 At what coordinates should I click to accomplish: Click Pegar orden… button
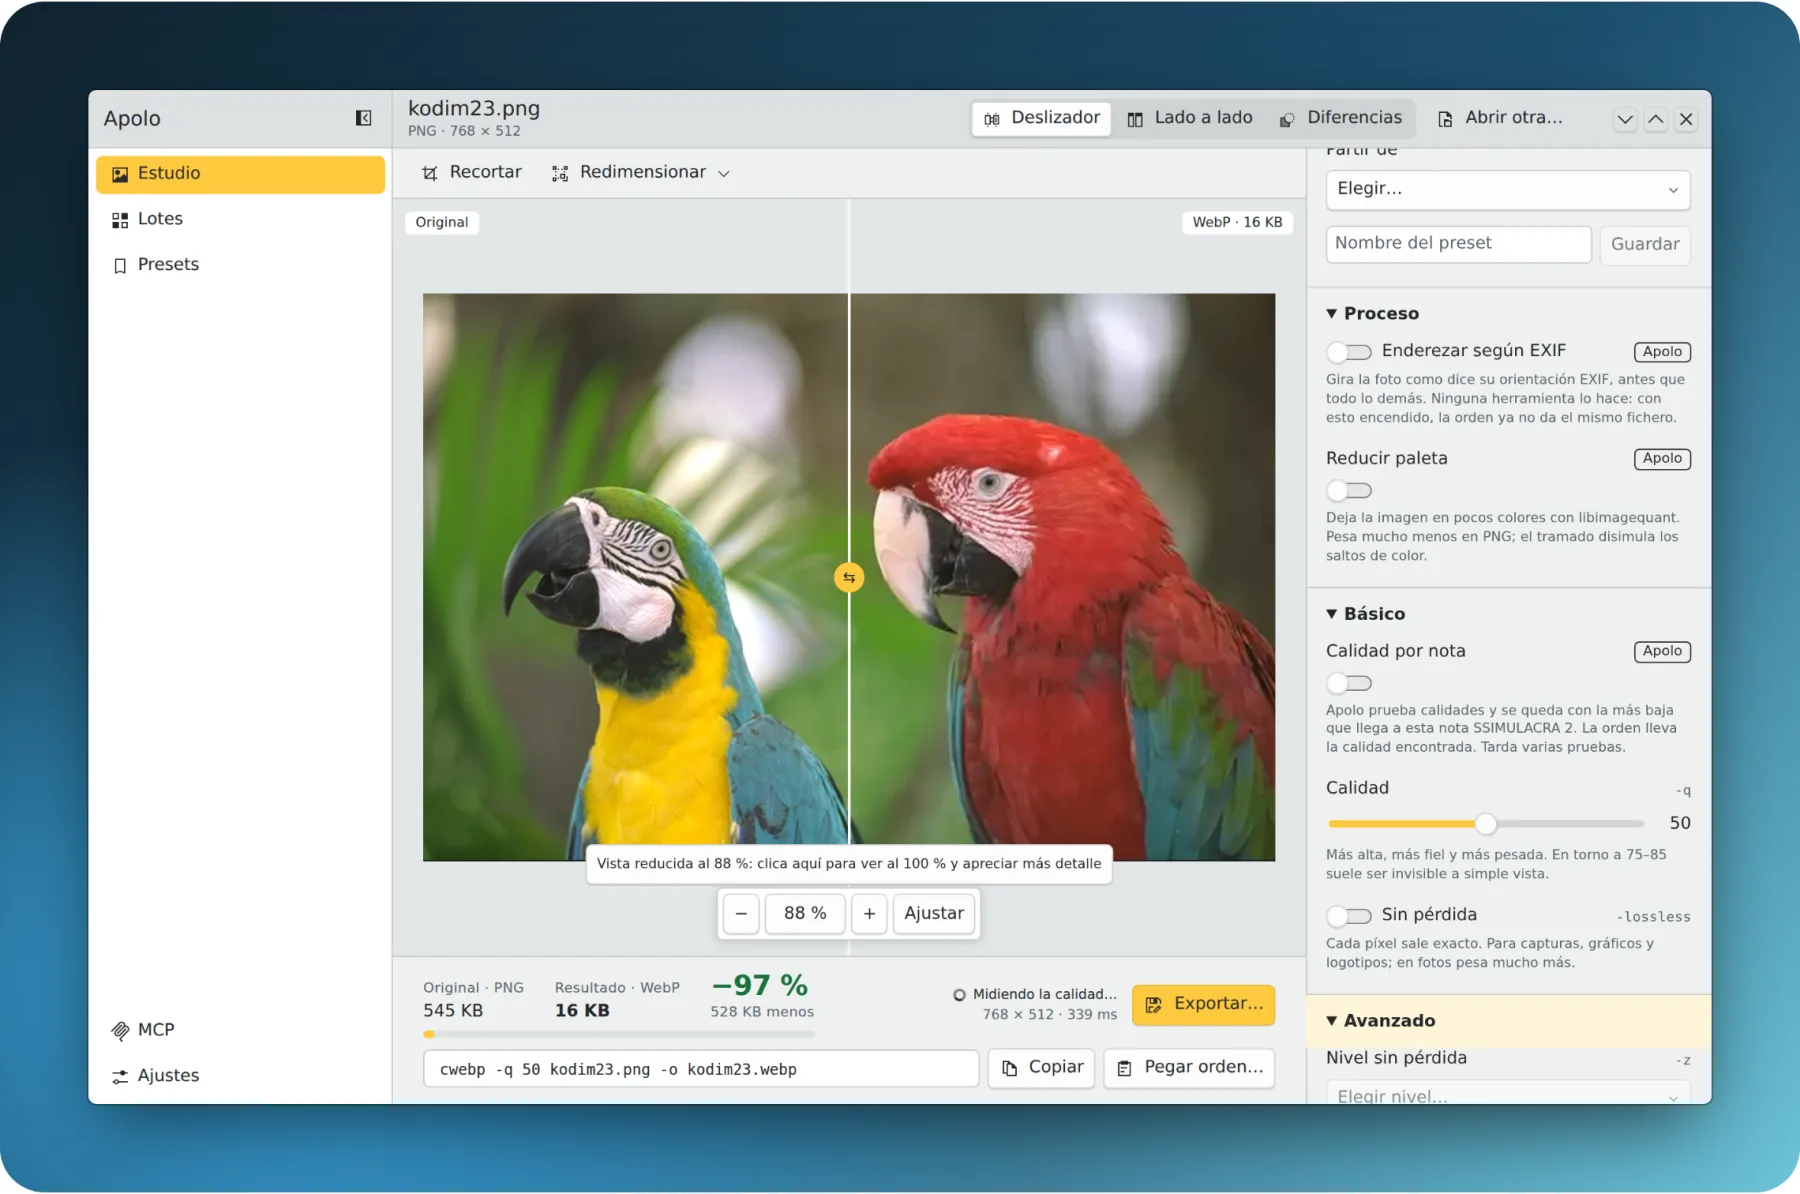(1189, 1068)
